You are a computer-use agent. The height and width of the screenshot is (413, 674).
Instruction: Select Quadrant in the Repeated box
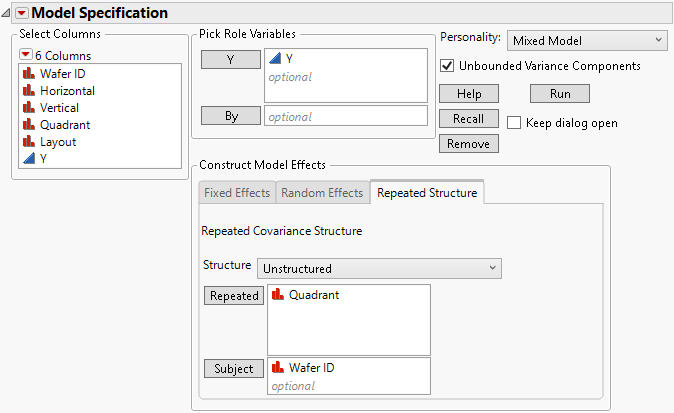315,296
